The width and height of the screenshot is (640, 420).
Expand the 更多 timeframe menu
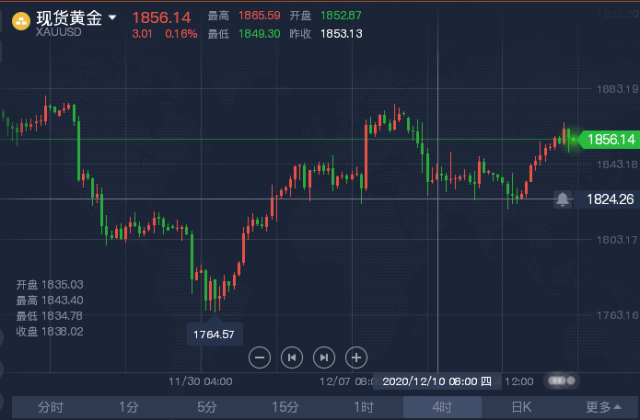tap(603, 407)
